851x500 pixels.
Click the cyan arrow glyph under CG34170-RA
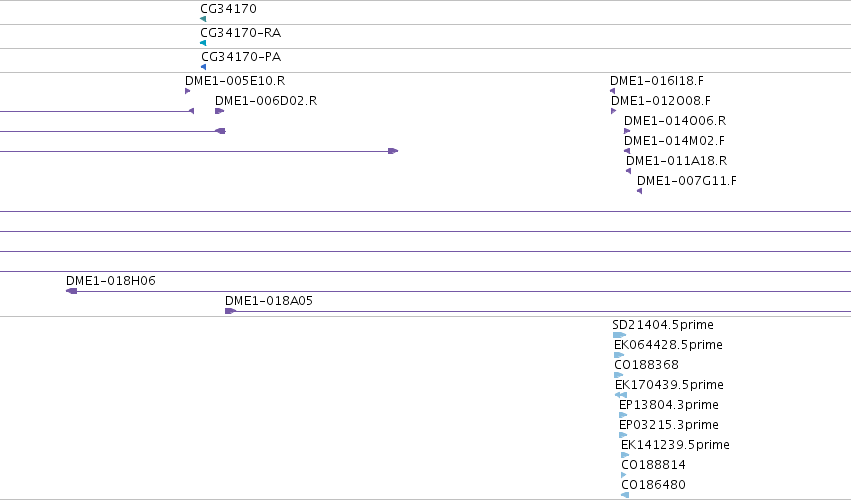pyautogui.click(x=203, y=43)
